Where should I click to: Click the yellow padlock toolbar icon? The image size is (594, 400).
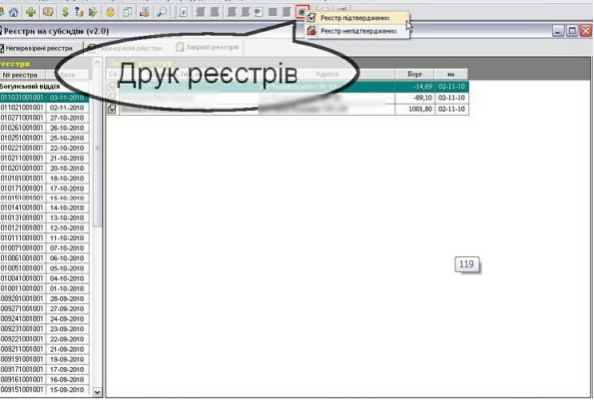pos(110,12)
